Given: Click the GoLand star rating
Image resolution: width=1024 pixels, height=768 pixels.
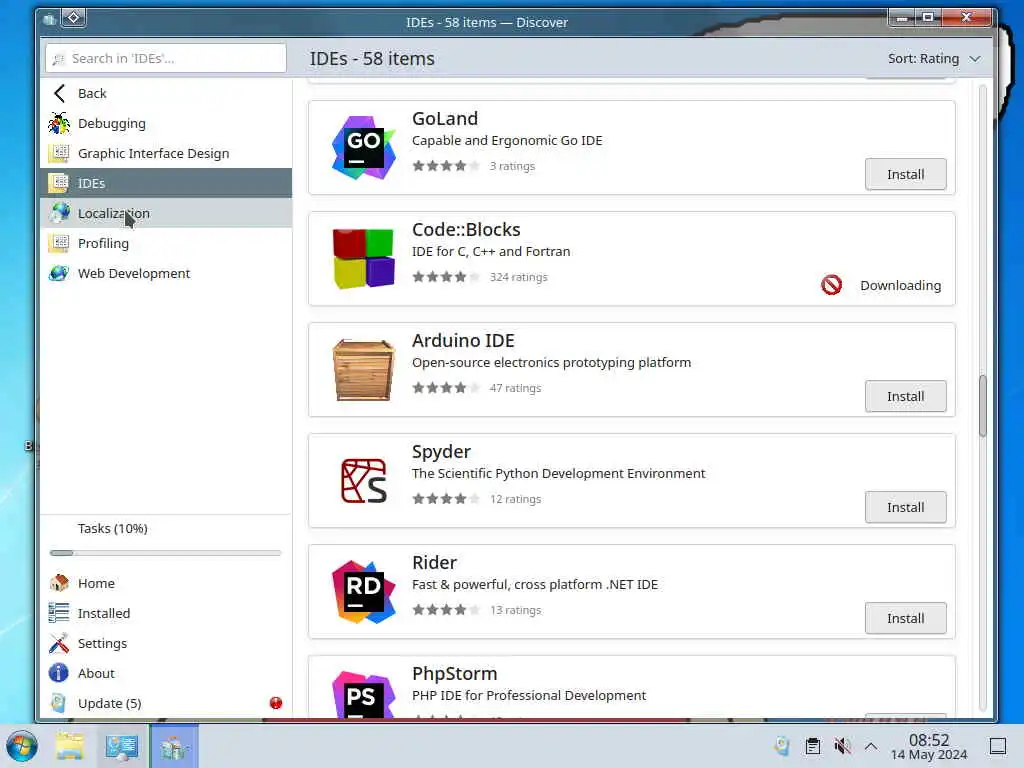Looking at the screenshot, I should (x=446, y=166).
